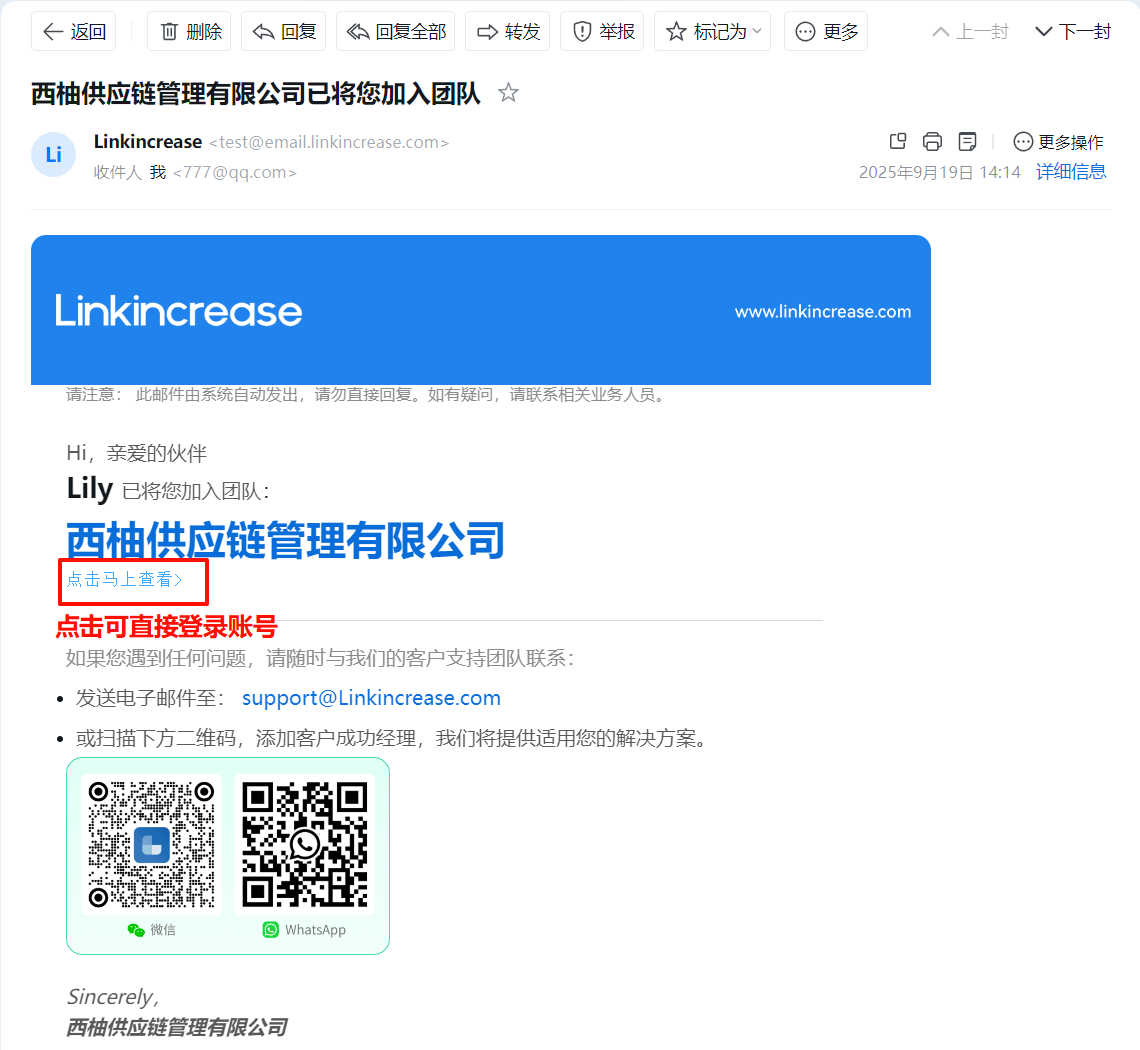Report this email using 举报
The height and width of the screenshot is (1050, 1140).
[x=603, y=32]
